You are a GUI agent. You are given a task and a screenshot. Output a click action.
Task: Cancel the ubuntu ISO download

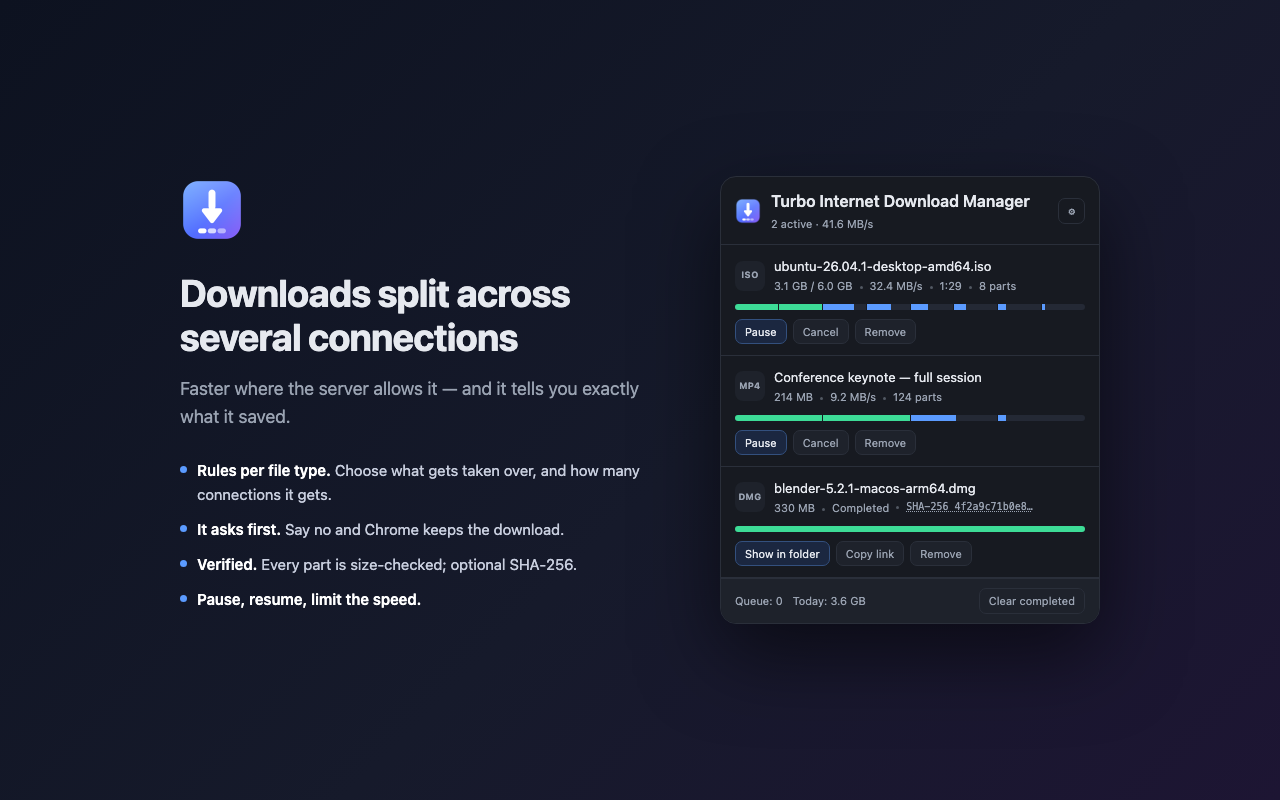(821, 332)
